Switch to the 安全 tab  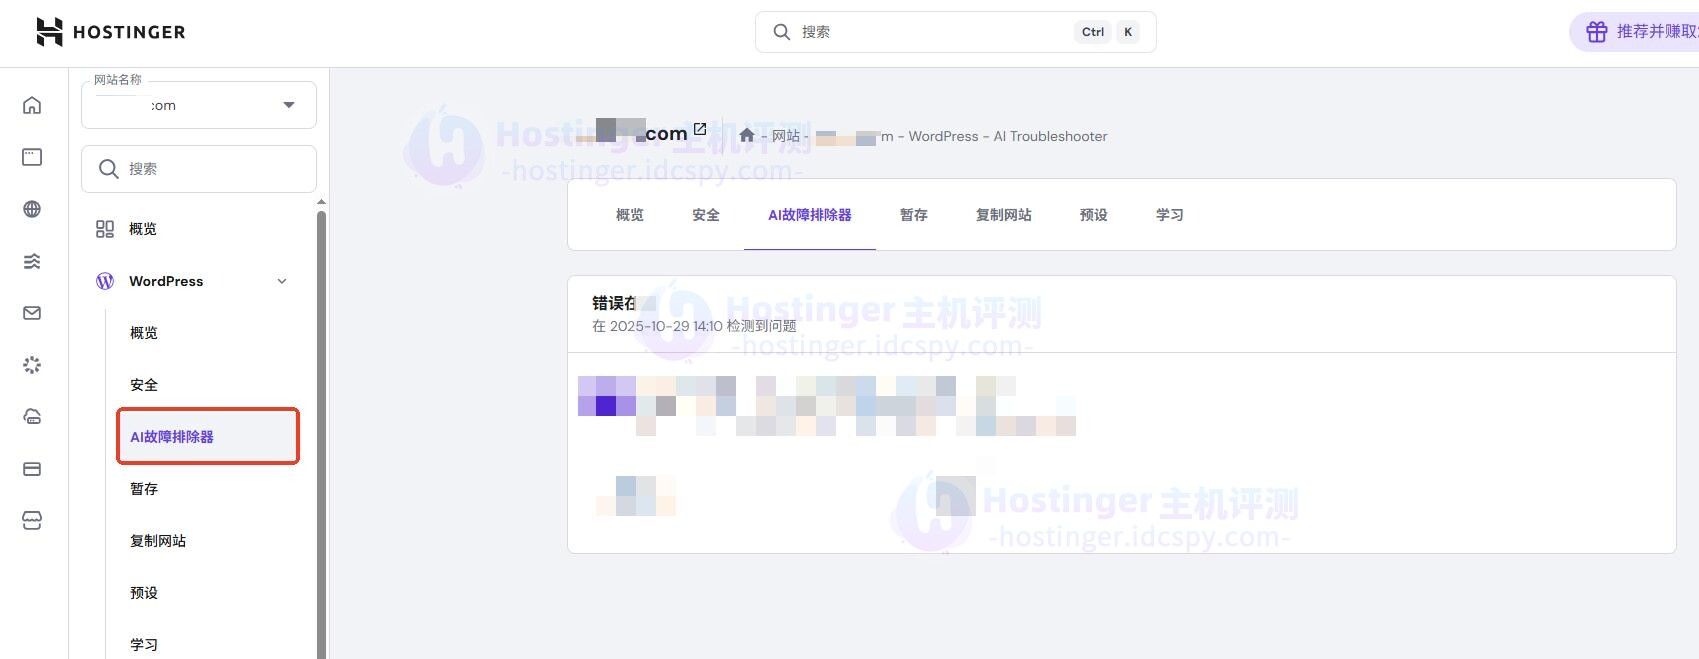click(x=706, y=215)
